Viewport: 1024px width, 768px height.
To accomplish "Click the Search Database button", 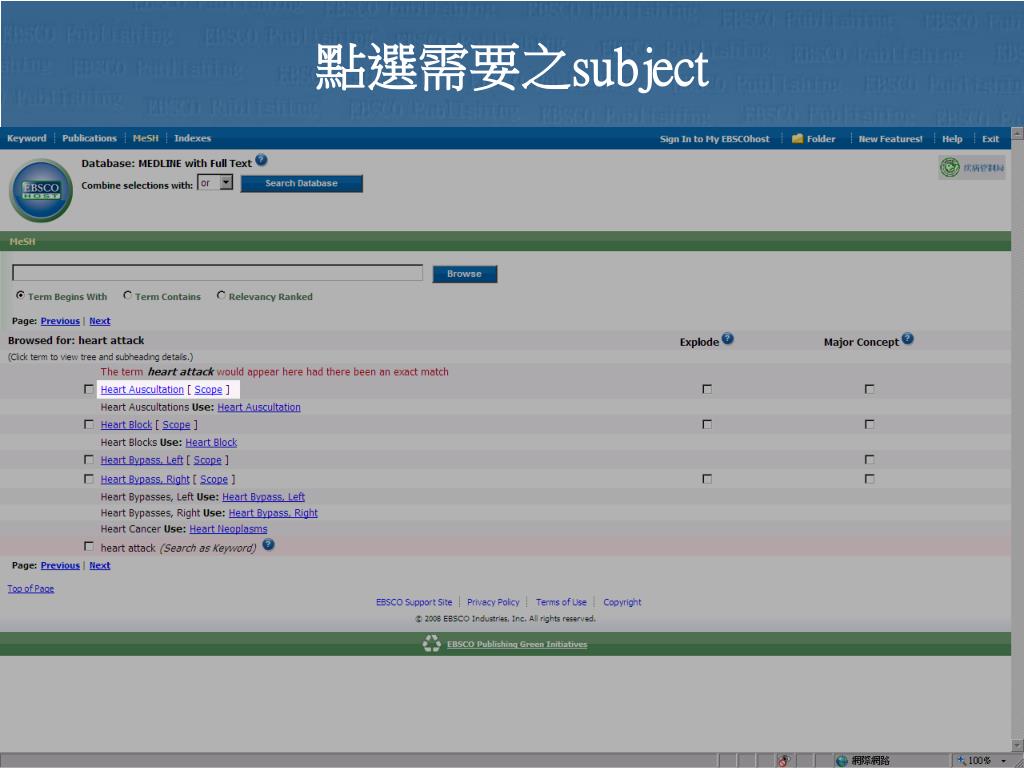I will tap(302, 184).
